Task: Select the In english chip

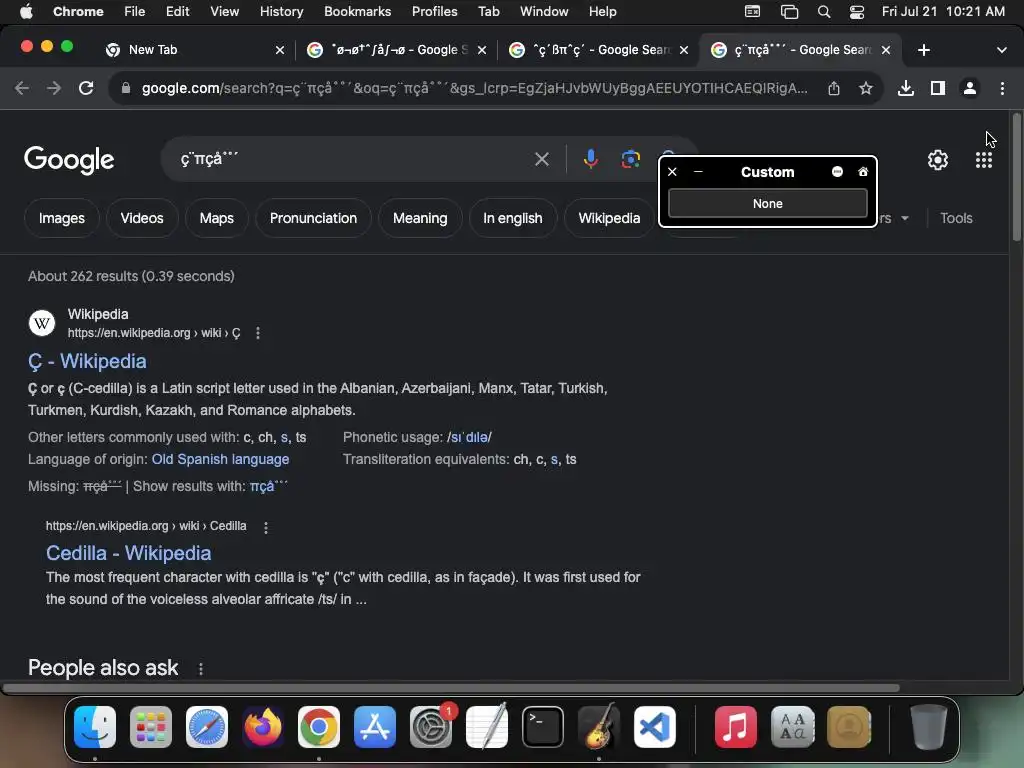Action: coord(513,218)
